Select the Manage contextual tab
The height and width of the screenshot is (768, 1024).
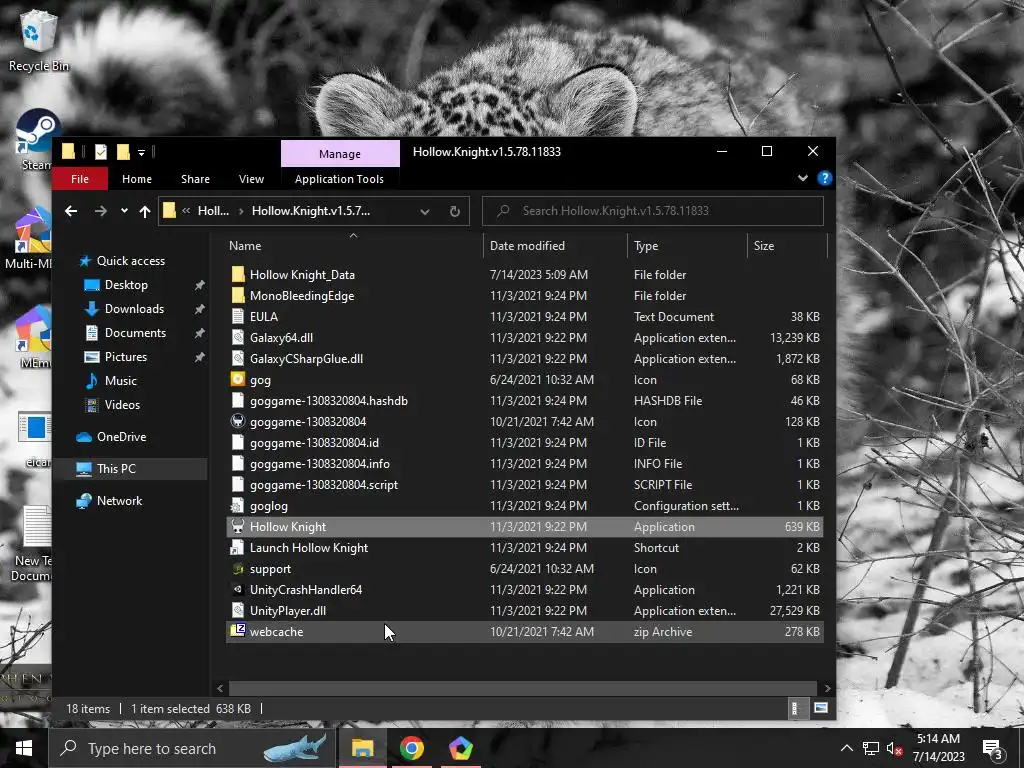click(340, 153)
